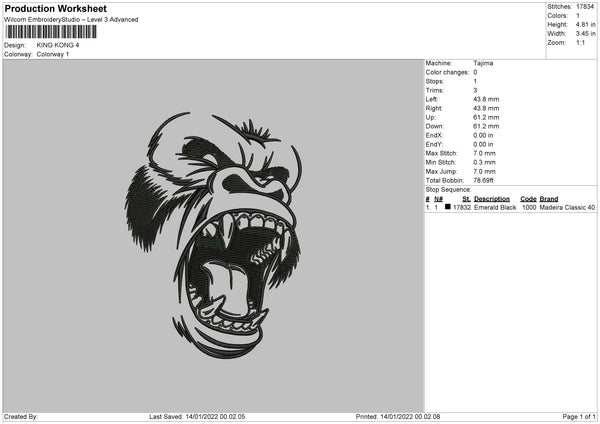Screen dimensions: 600x424
Task: Click the N# column header
Action: pyautogui.click(x=439, y=199)
